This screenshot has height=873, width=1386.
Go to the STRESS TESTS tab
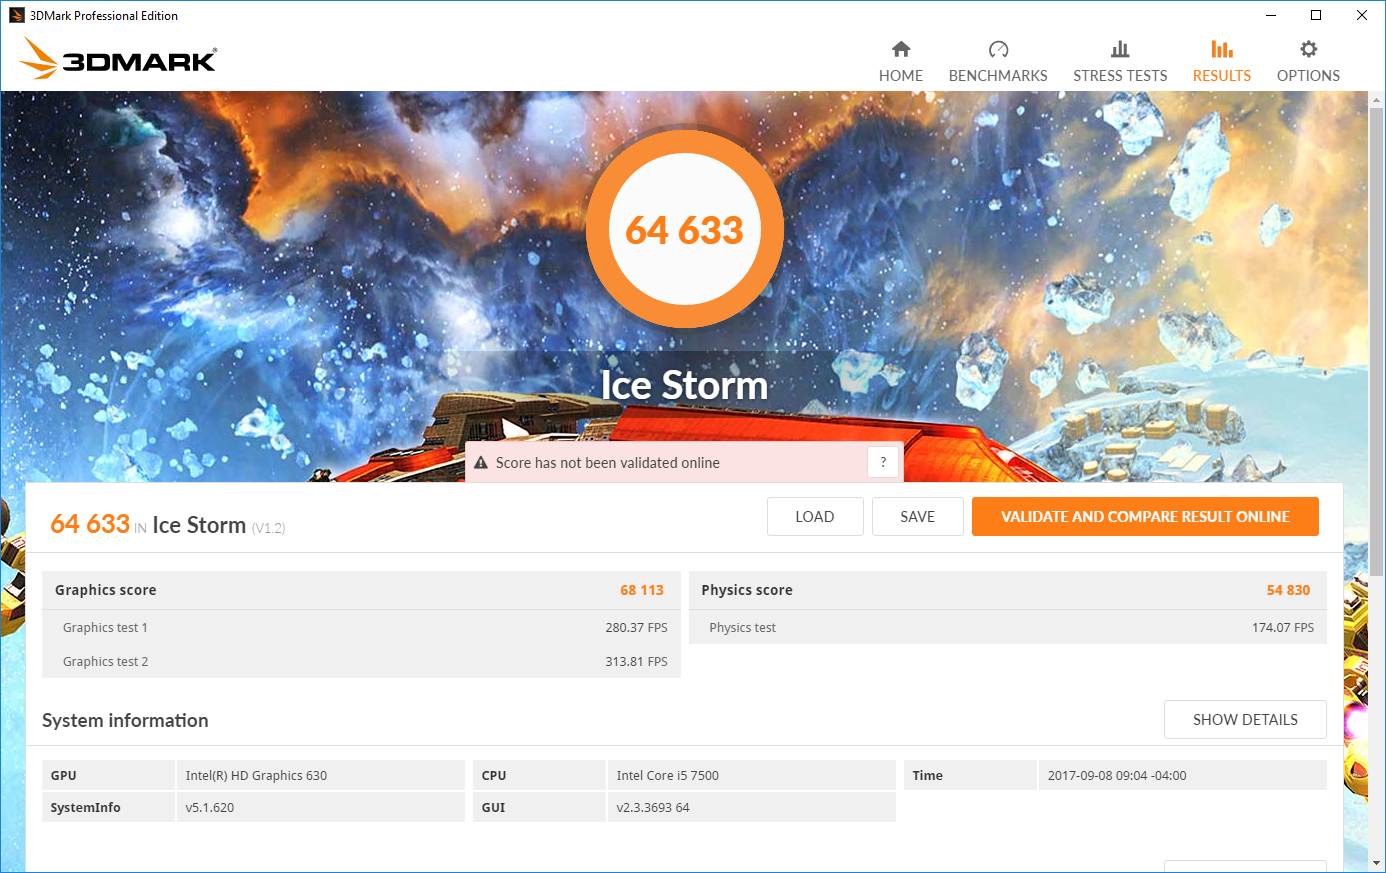tap(1120, 76)
